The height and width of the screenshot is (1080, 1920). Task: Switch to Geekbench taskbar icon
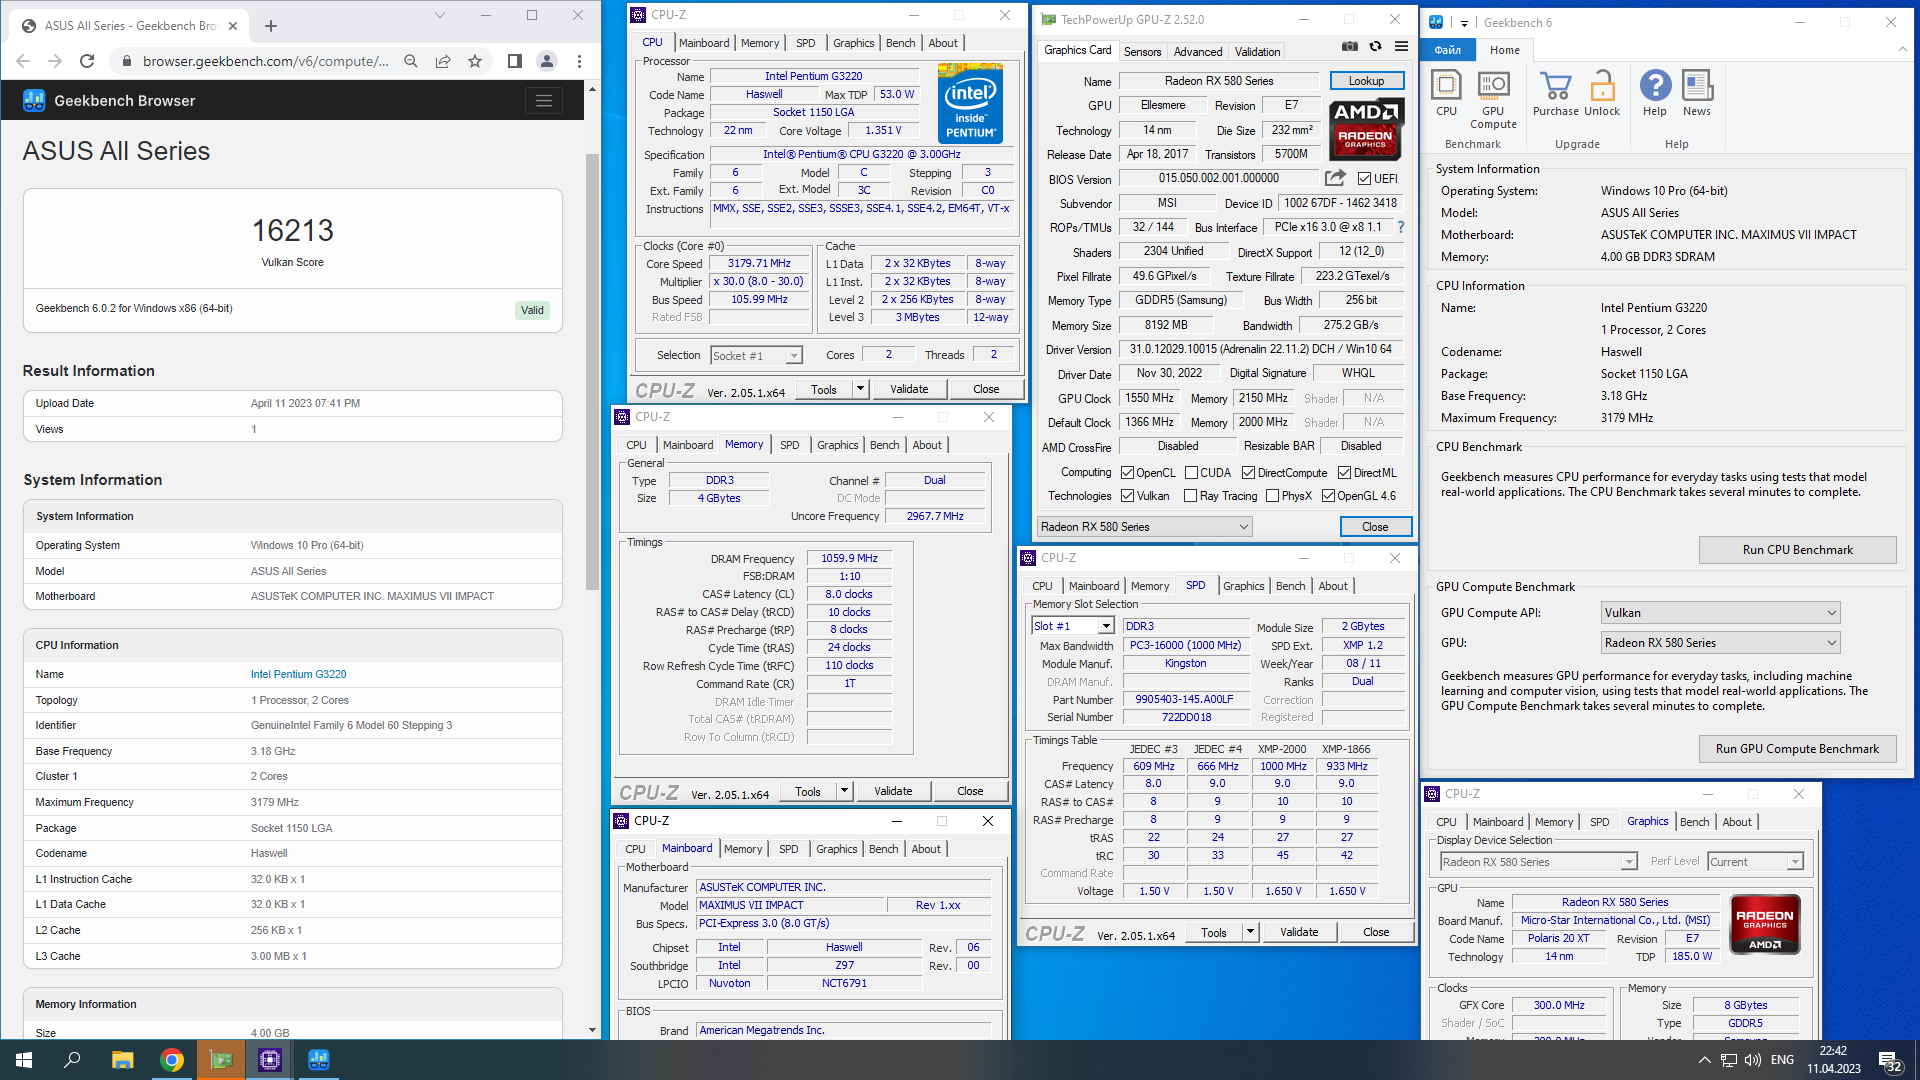pos(319,1060)
